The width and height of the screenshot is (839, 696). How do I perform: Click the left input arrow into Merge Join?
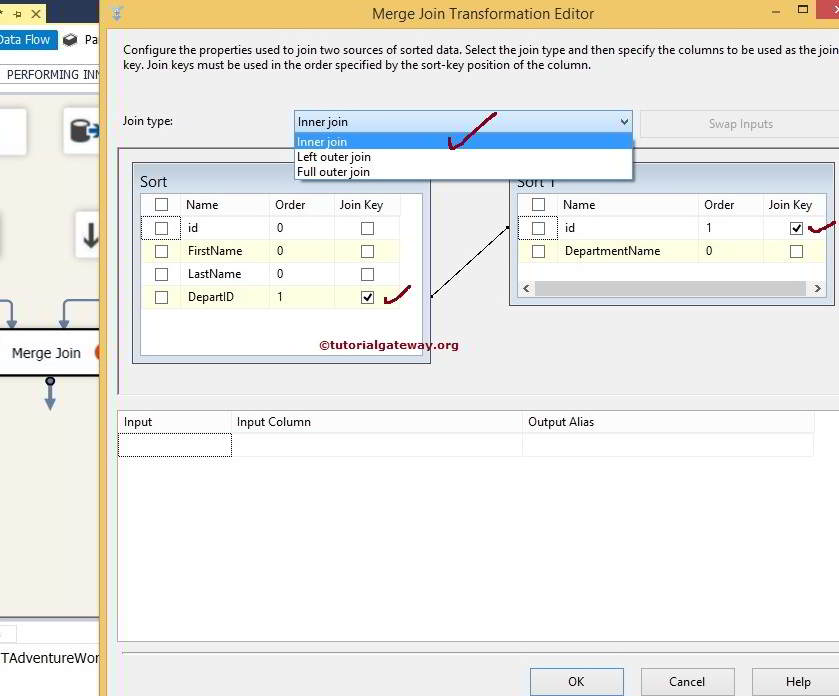tap(11, 320)
